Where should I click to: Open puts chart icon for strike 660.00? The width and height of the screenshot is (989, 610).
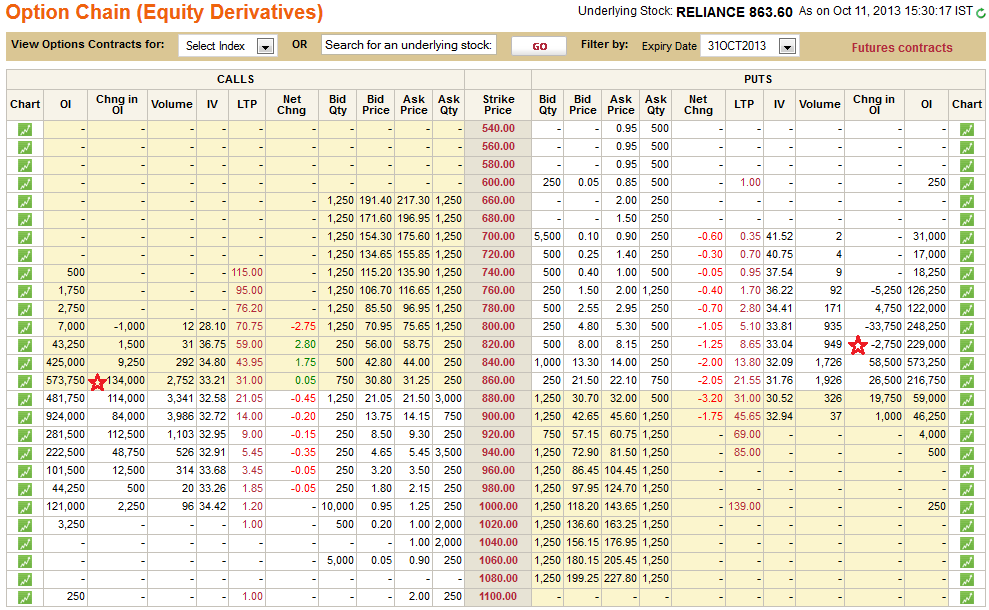tap(966, 201)
